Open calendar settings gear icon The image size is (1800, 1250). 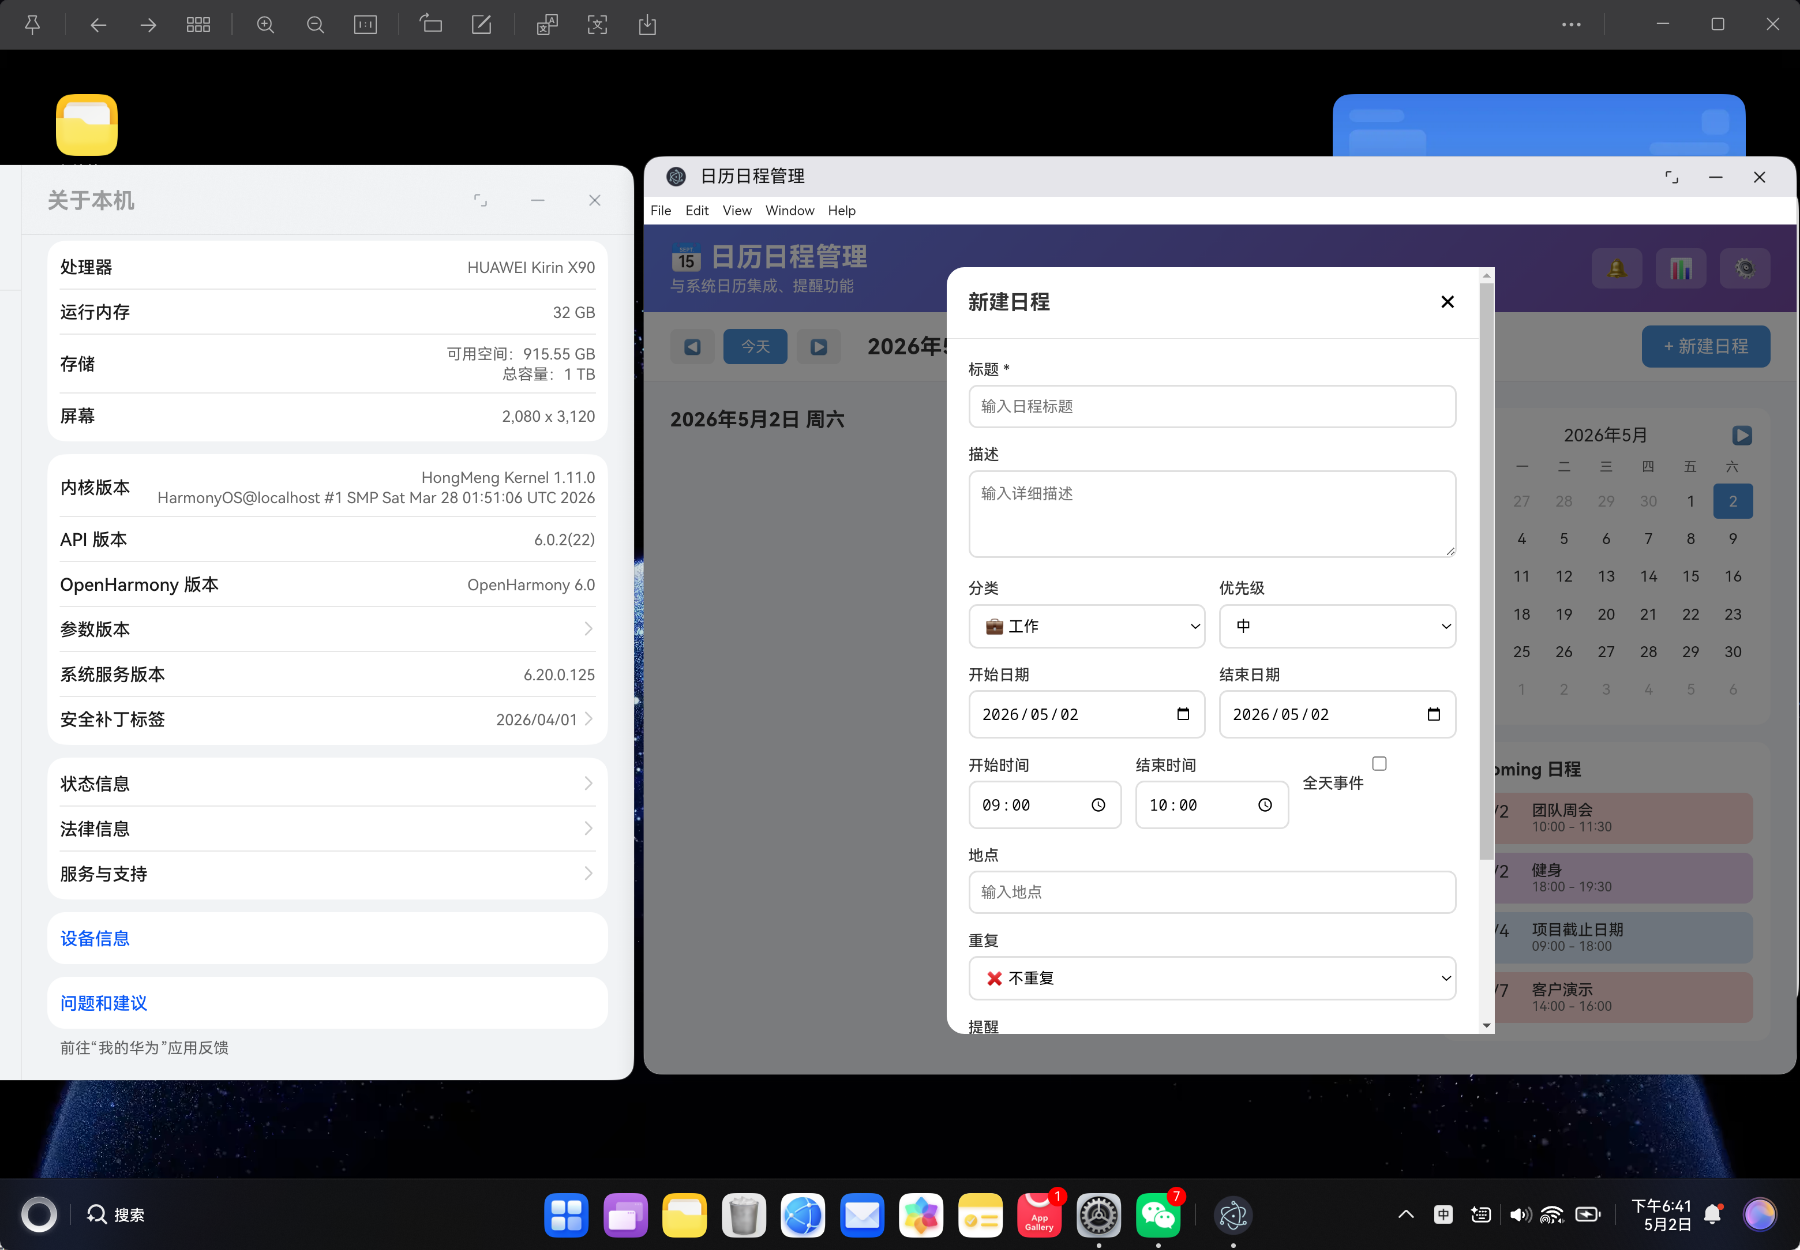[x=1745, y=268]
